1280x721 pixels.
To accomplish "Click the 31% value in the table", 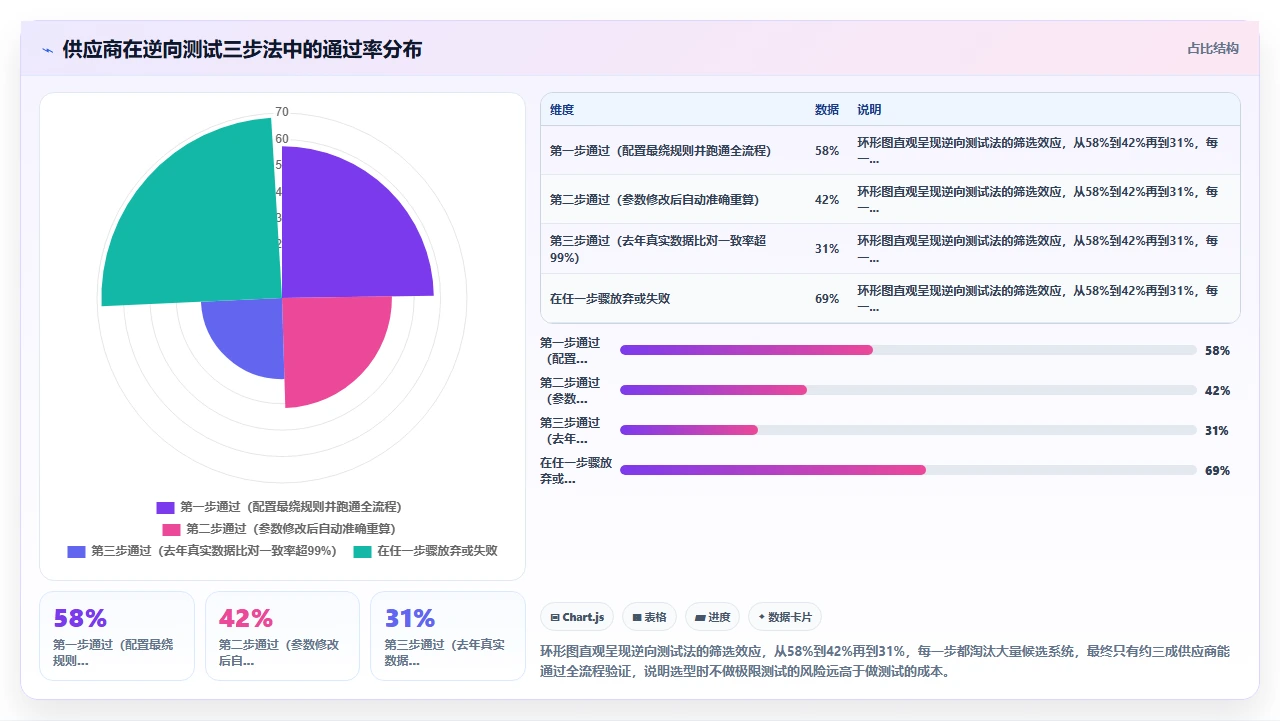I will [827, 249].
